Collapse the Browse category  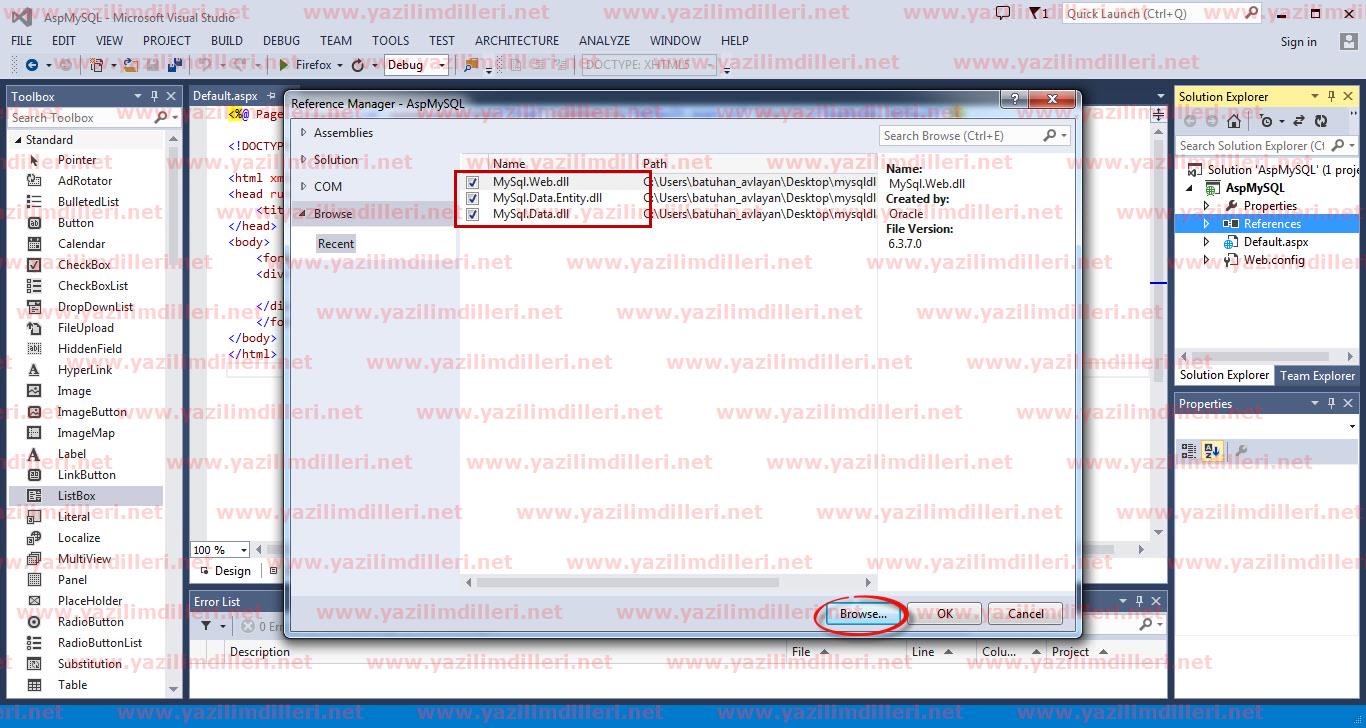click(x=303, y=214)
